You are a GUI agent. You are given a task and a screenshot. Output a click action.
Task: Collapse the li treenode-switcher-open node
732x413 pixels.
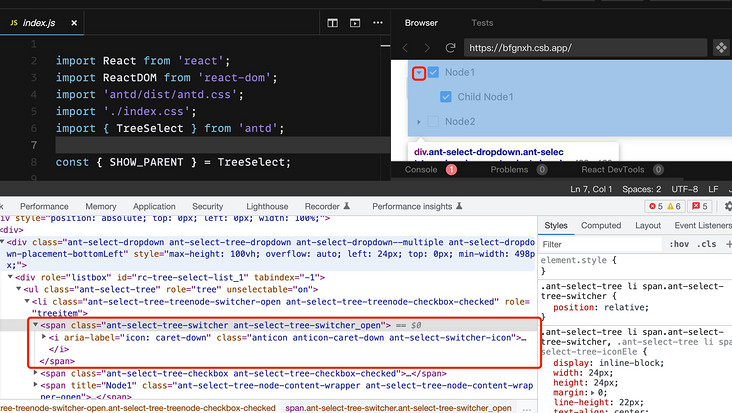27,301
